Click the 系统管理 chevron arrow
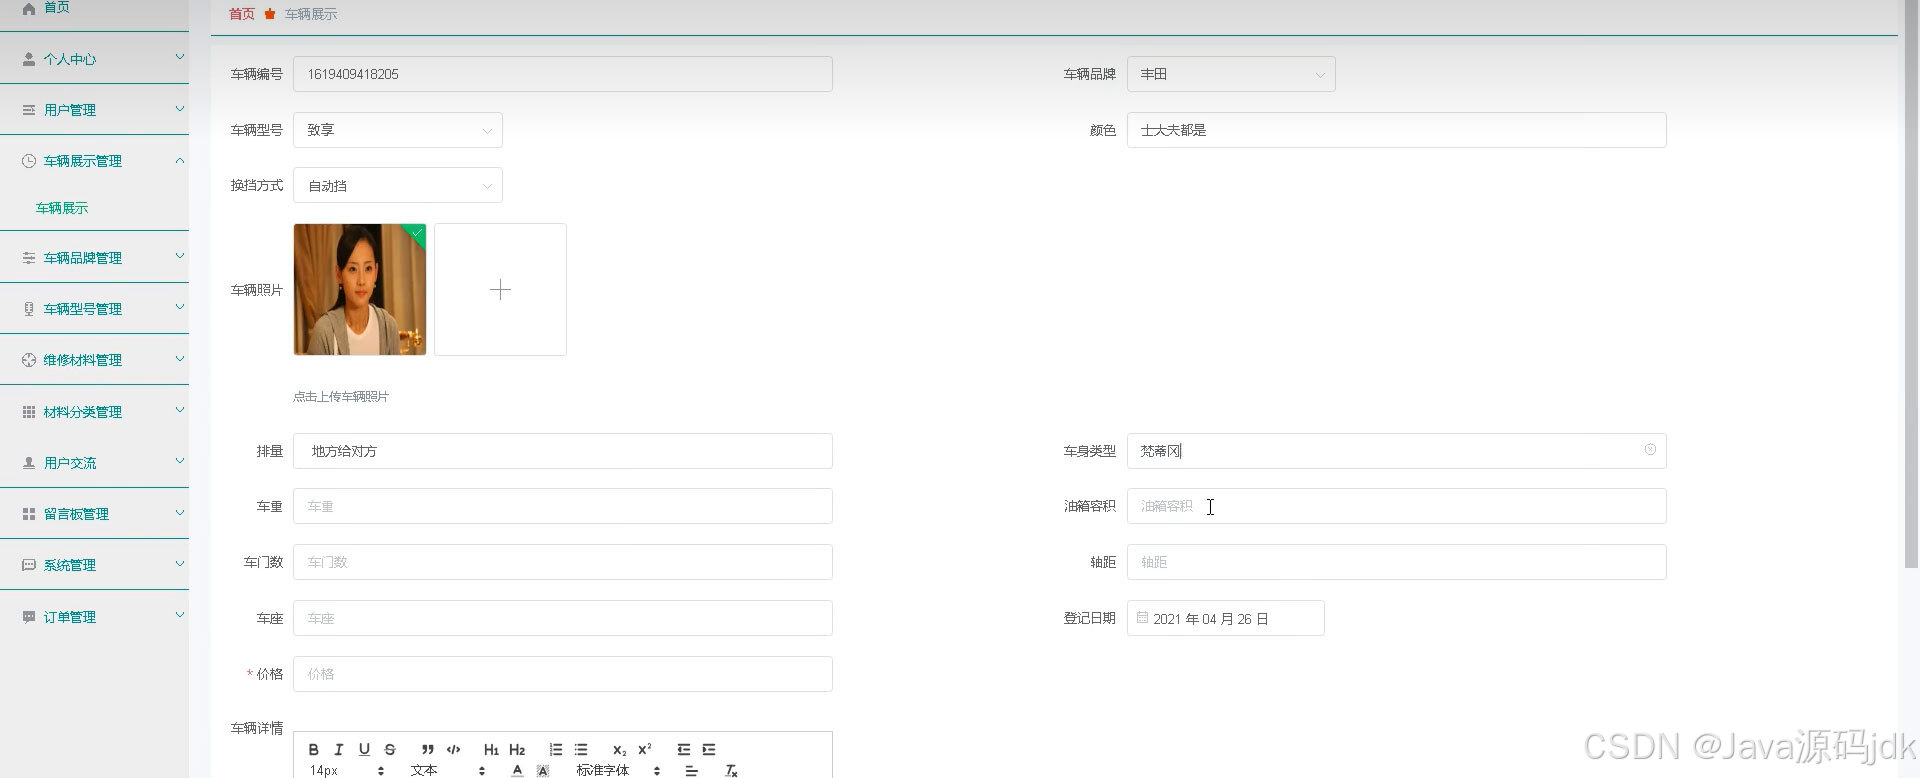The image size is (1920, 778). (180, 563)
